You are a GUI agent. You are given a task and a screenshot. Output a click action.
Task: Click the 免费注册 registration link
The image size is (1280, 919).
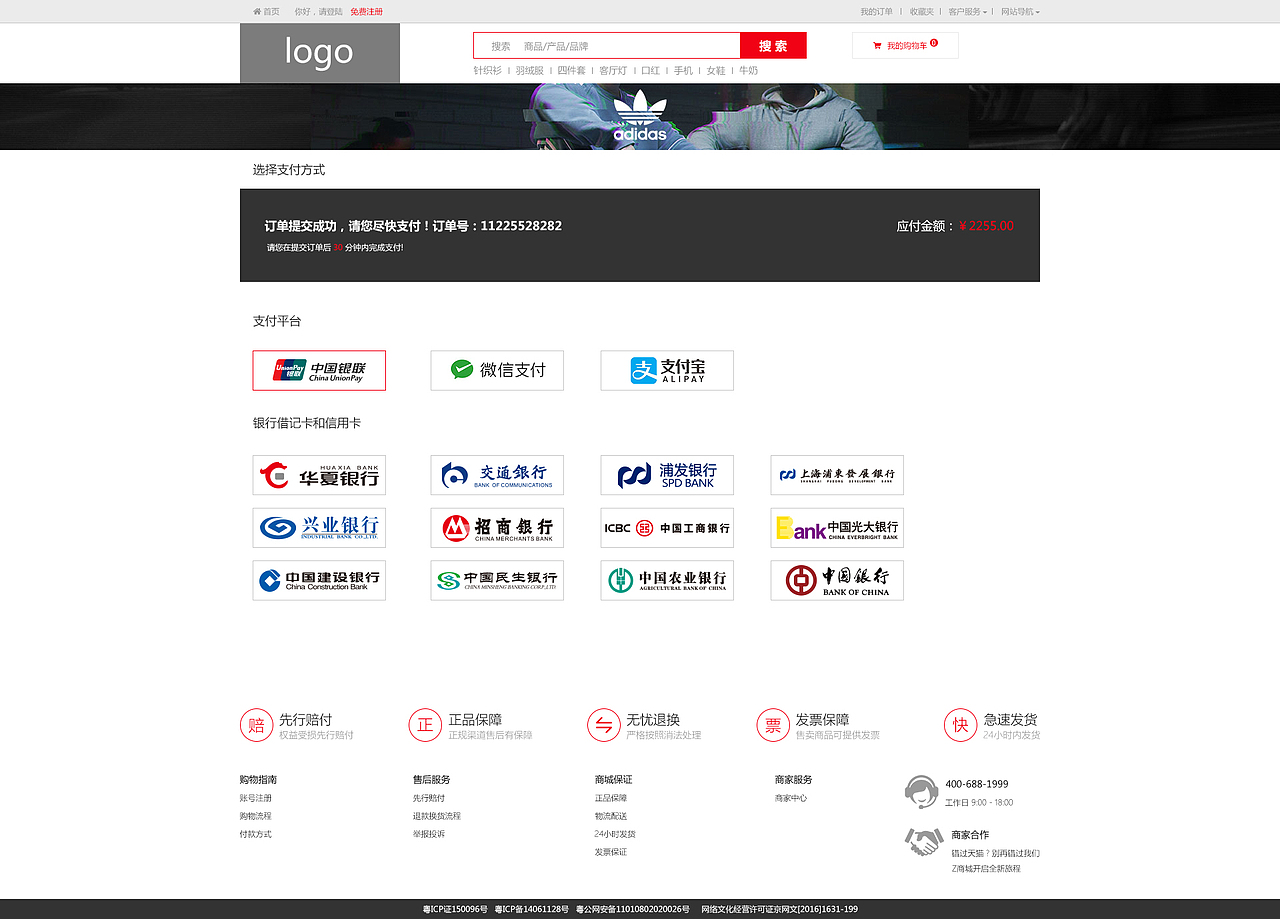coord(366,11)
